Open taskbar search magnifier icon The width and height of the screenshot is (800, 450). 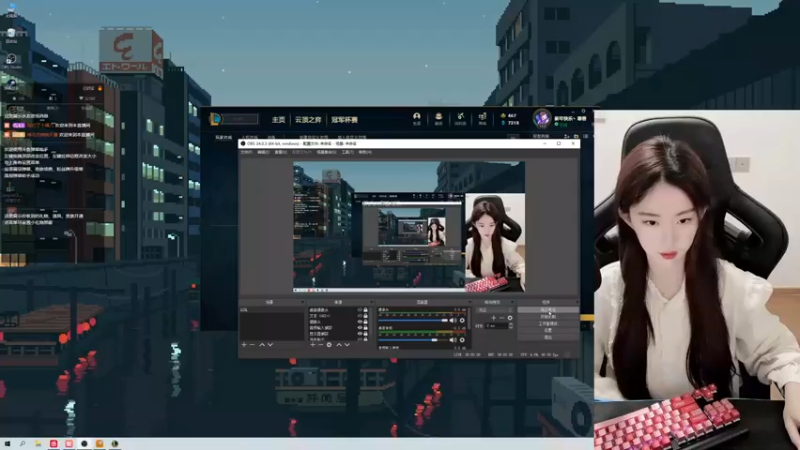point(22,444)
